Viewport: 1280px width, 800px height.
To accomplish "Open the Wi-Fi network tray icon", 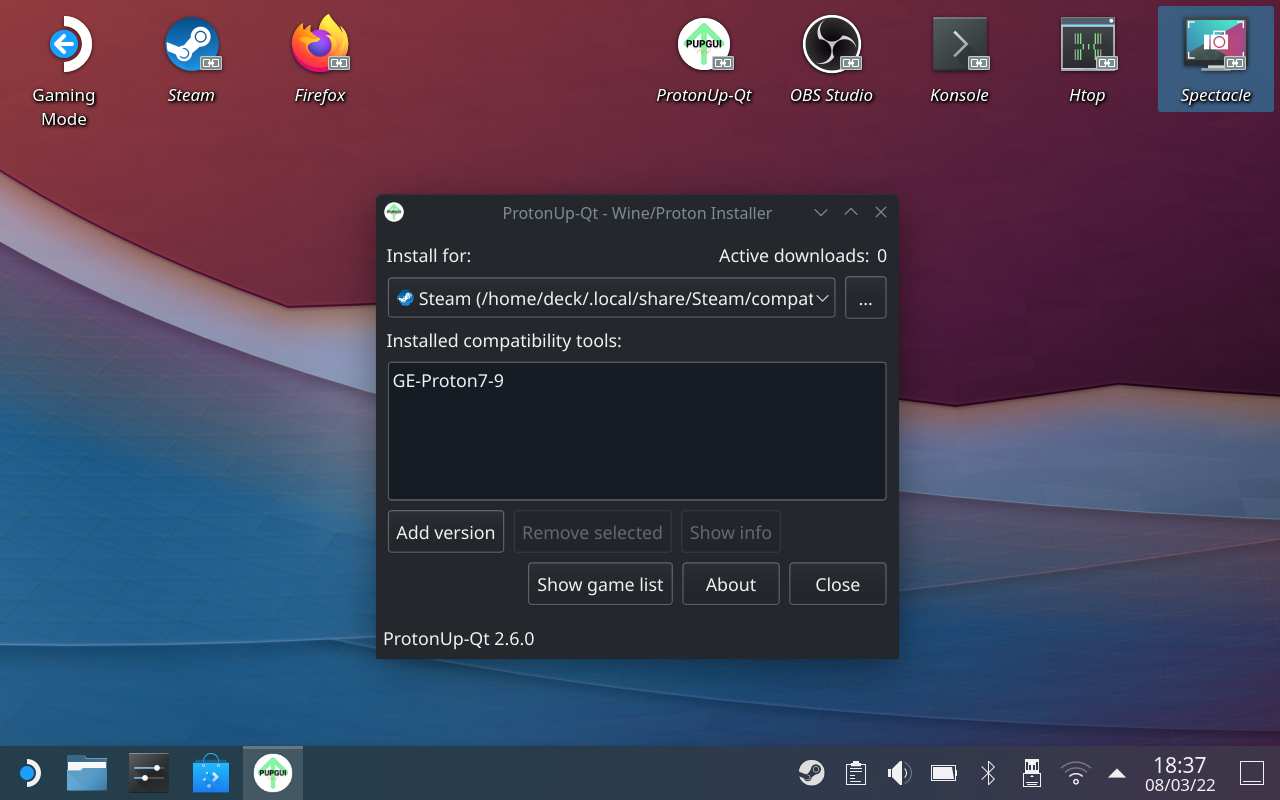I will (1076, 772).
